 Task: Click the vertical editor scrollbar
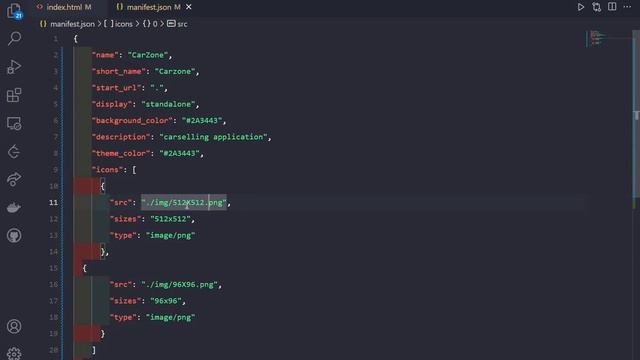coord(636,114)
